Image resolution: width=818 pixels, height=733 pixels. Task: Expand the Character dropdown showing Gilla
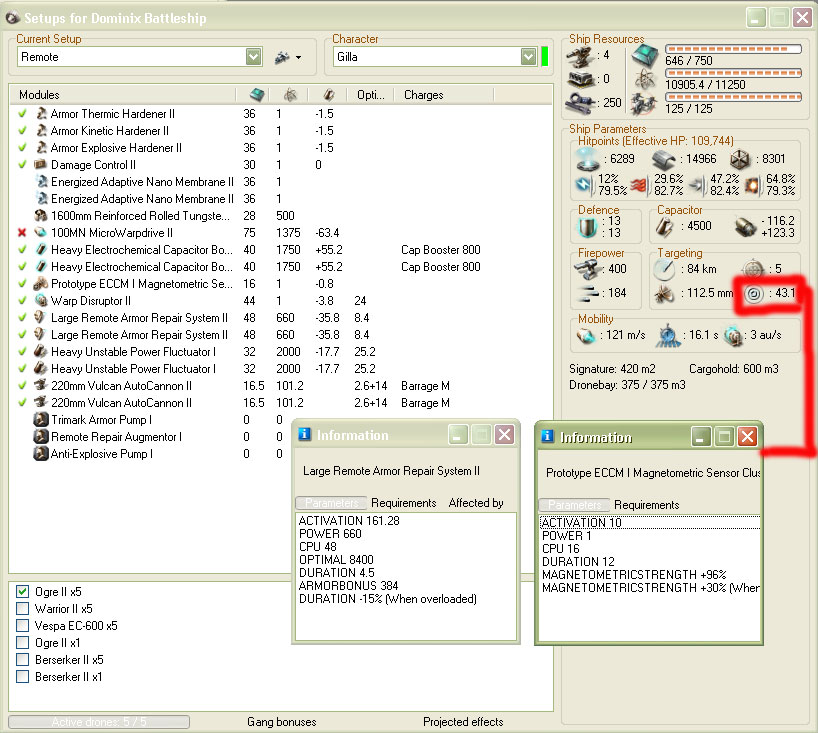[528, 57]
